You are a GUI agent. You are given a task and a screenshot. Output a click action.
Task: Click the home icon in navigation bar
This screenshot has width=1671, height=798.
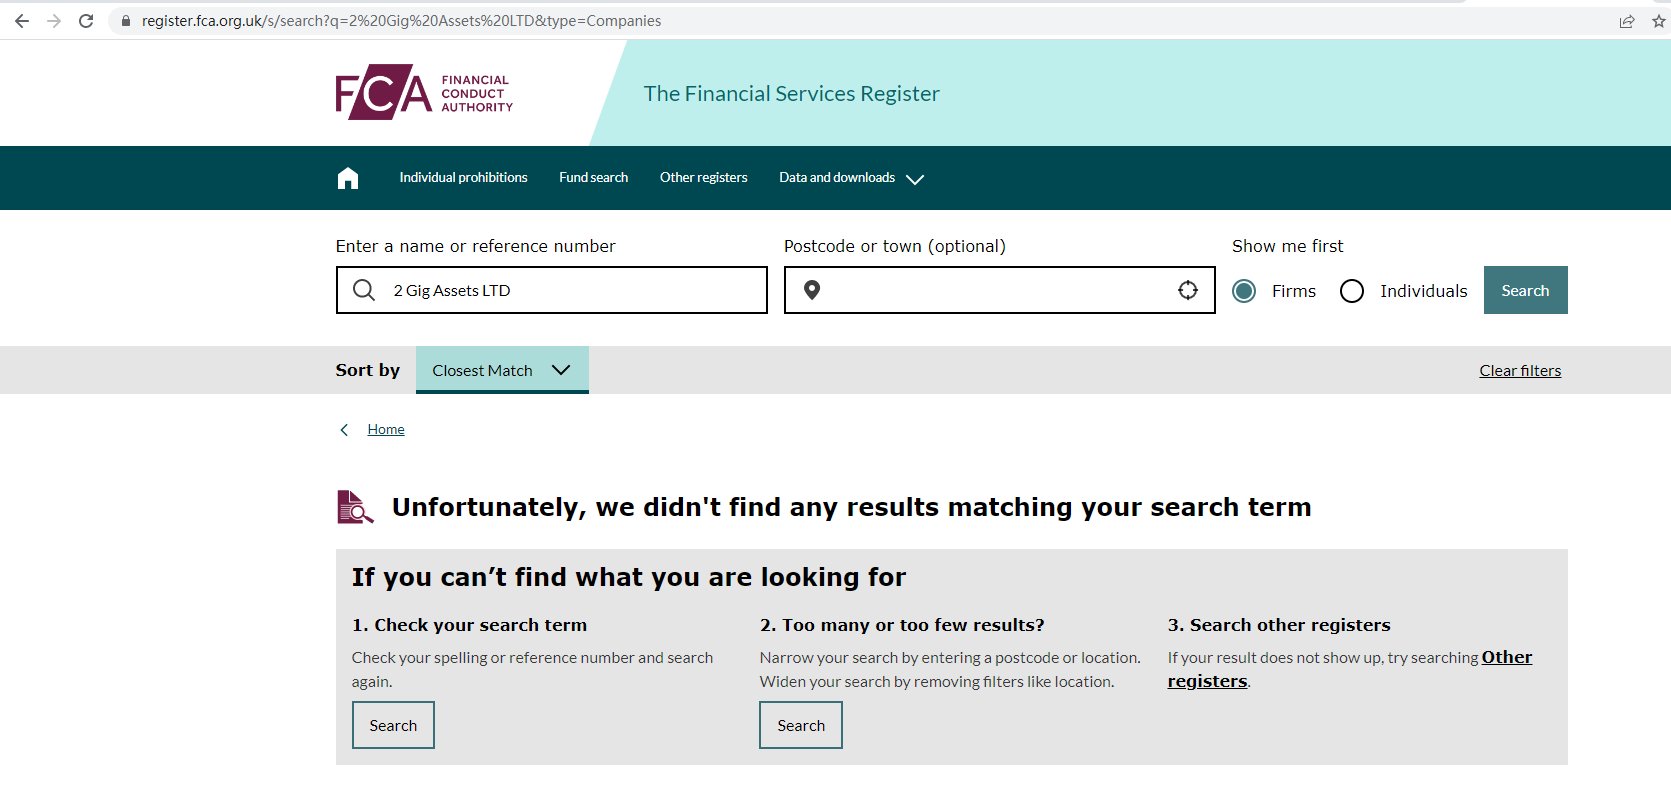[x=347, y=178]
